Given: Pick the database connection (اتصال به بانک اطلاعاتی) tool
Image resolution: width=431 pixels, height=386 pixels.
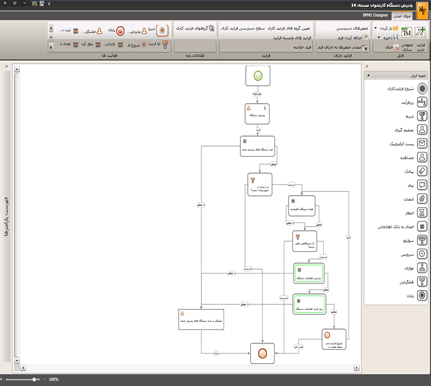Looking at the screenshot, I should click(422, 226).
